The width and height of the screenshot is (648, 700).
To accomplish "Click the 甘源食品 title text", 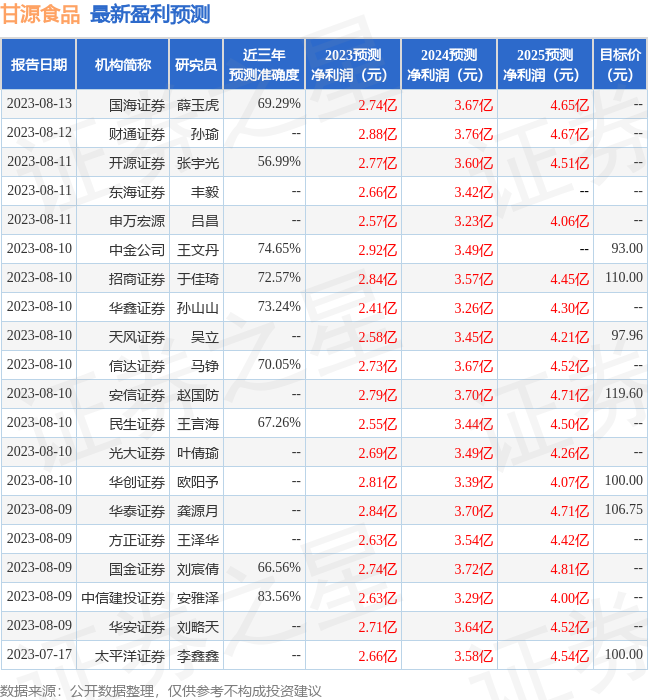I will click(x=40, y=14).
